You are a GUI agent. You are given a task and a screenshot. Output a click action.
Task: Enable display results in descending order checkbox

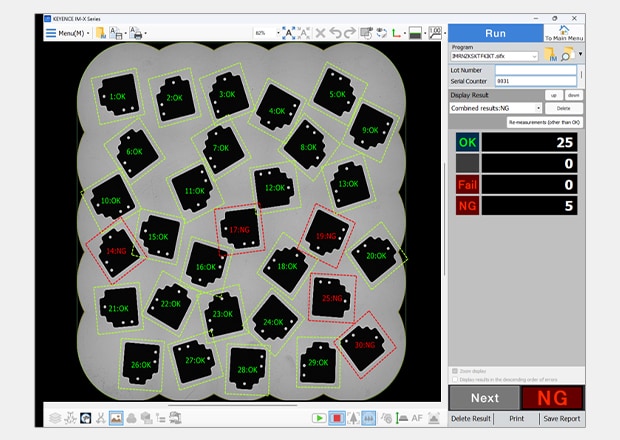point(454,379)
